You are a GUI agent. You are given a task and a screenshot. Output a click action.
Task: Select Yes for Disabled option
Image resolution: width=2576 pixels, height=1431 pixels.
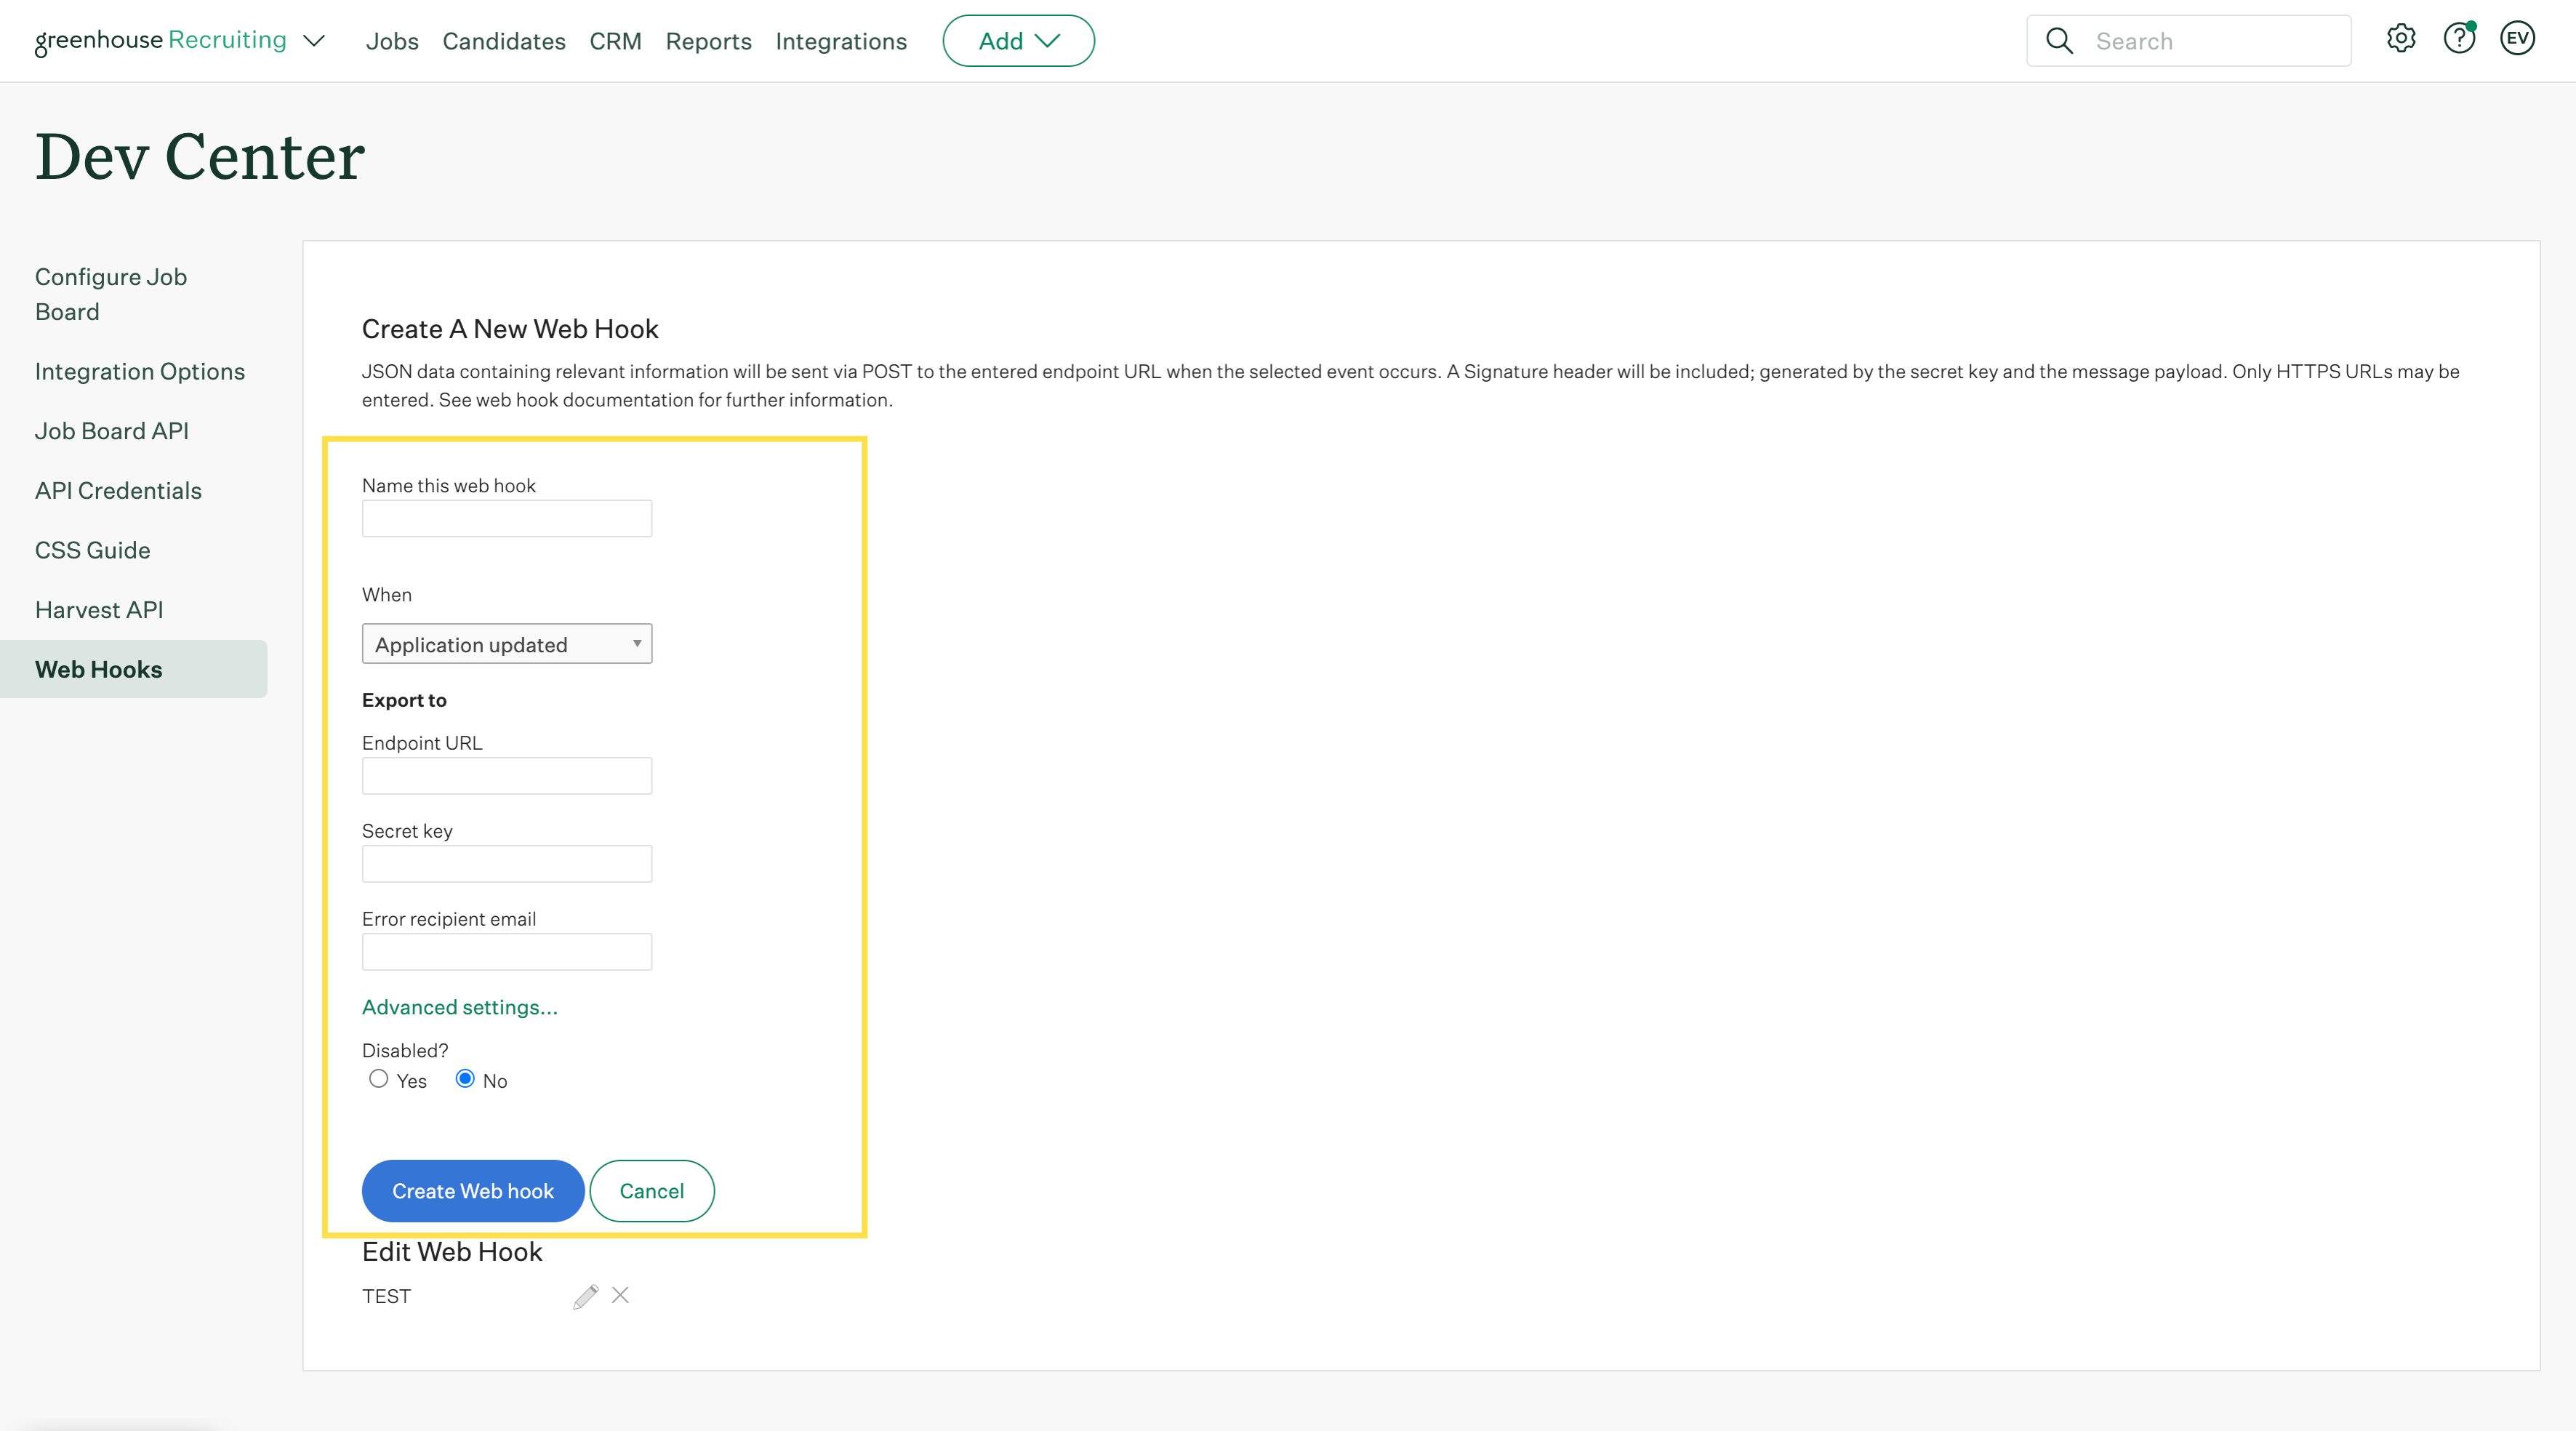[x=378, y=1078]
